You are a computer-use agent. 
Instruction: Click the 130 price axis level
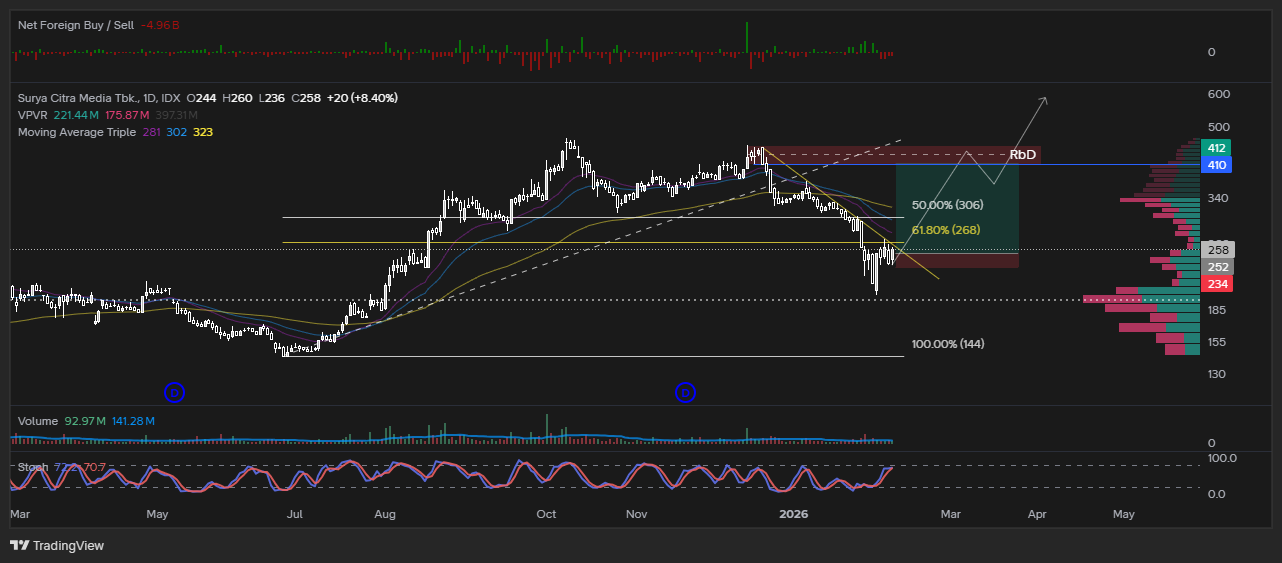pyautogui.click(x=1219, y=374)
